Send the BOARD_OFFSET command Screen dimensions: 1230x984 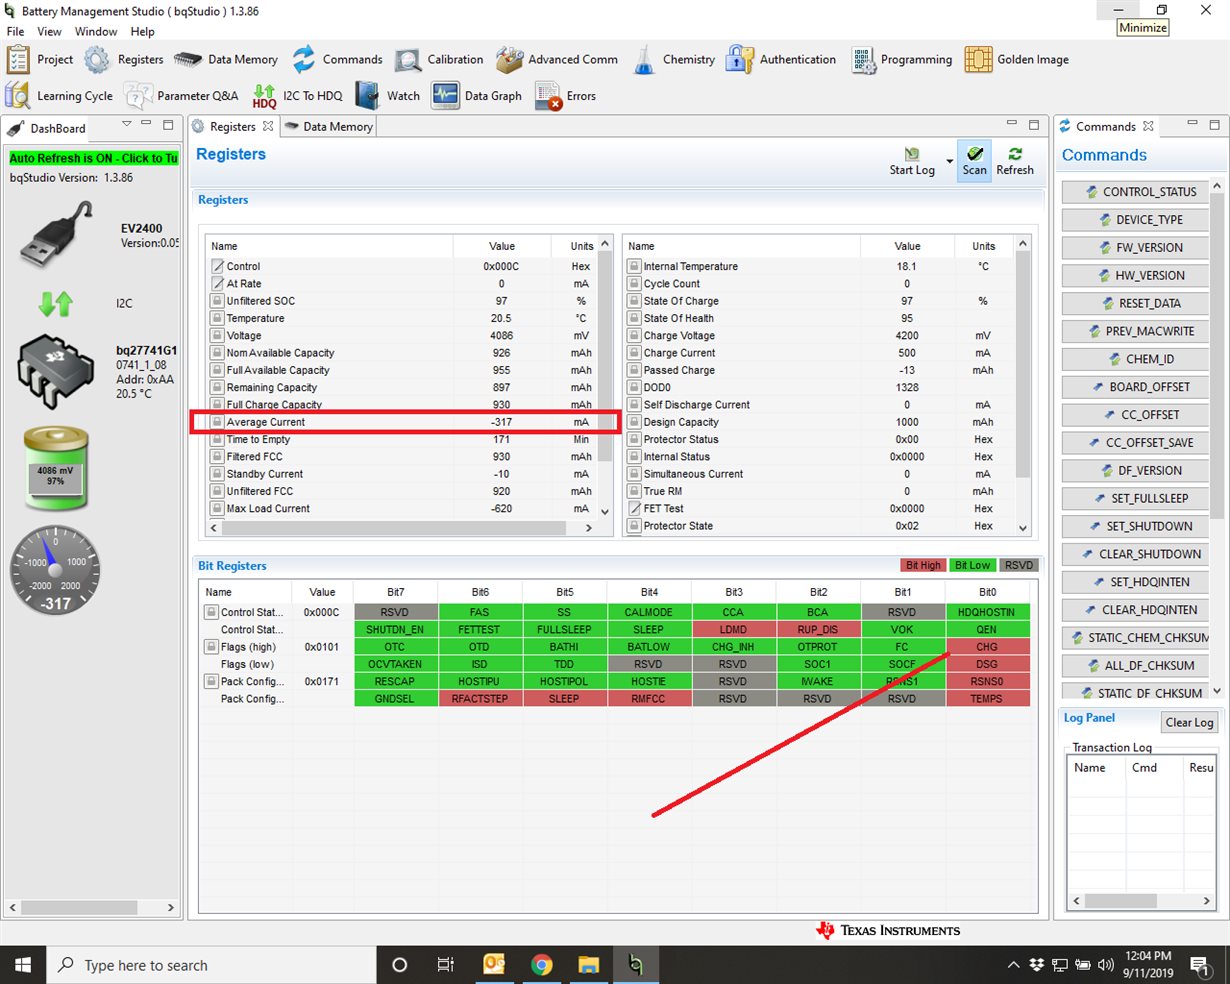(x=1137, y=387)
